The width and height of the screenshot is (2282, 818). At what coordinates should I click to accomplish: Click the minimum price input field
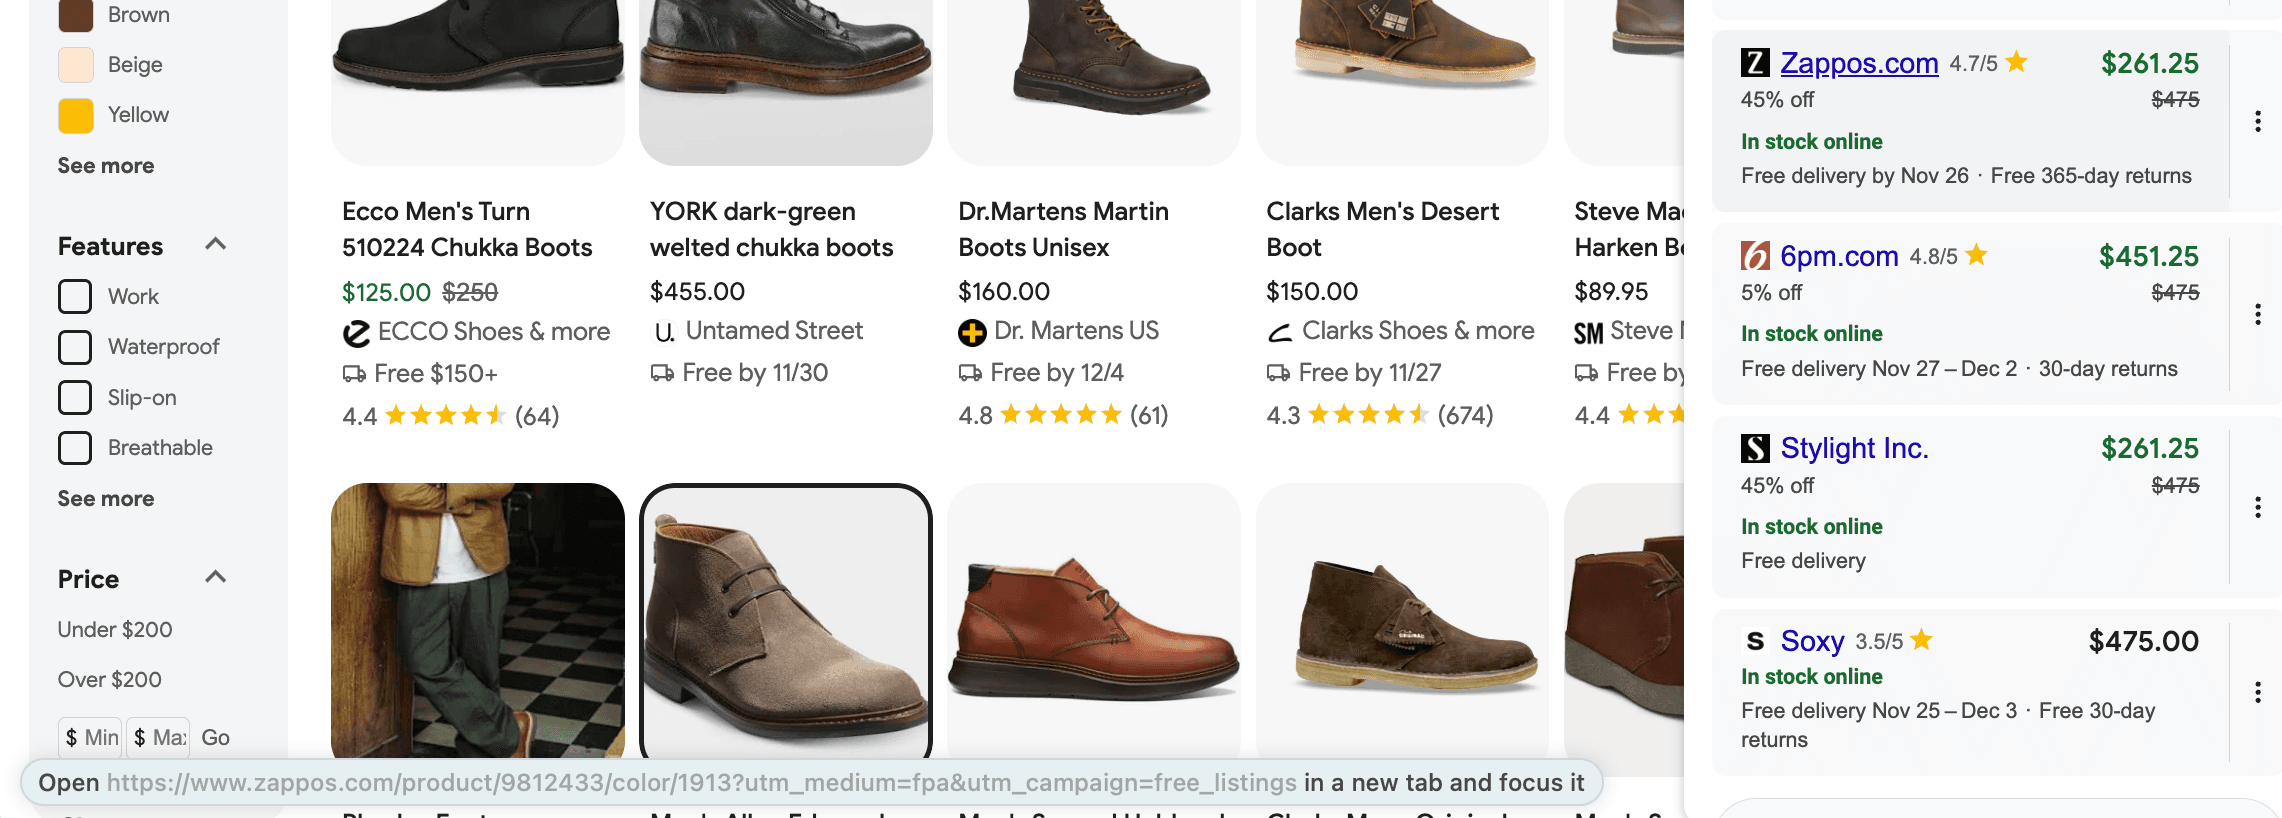point(91,737)
